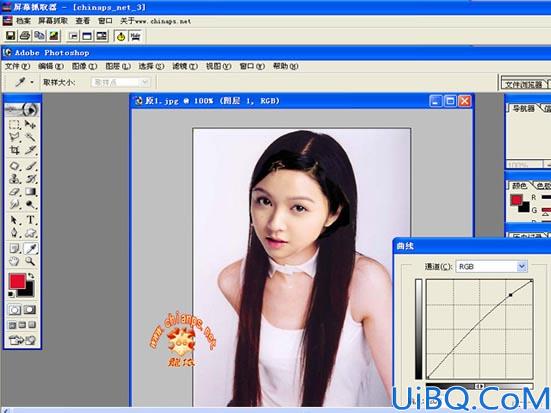Select the Magic Wand tool
This screenshot has height=413, width=551.
coord(30,137)
